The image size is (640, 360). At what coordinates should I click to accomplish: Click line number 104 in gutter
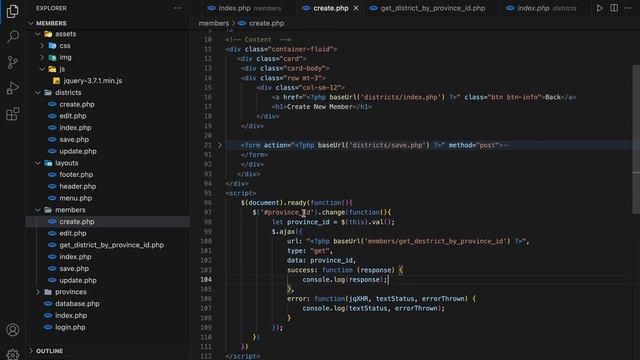[x=206, y=280]
